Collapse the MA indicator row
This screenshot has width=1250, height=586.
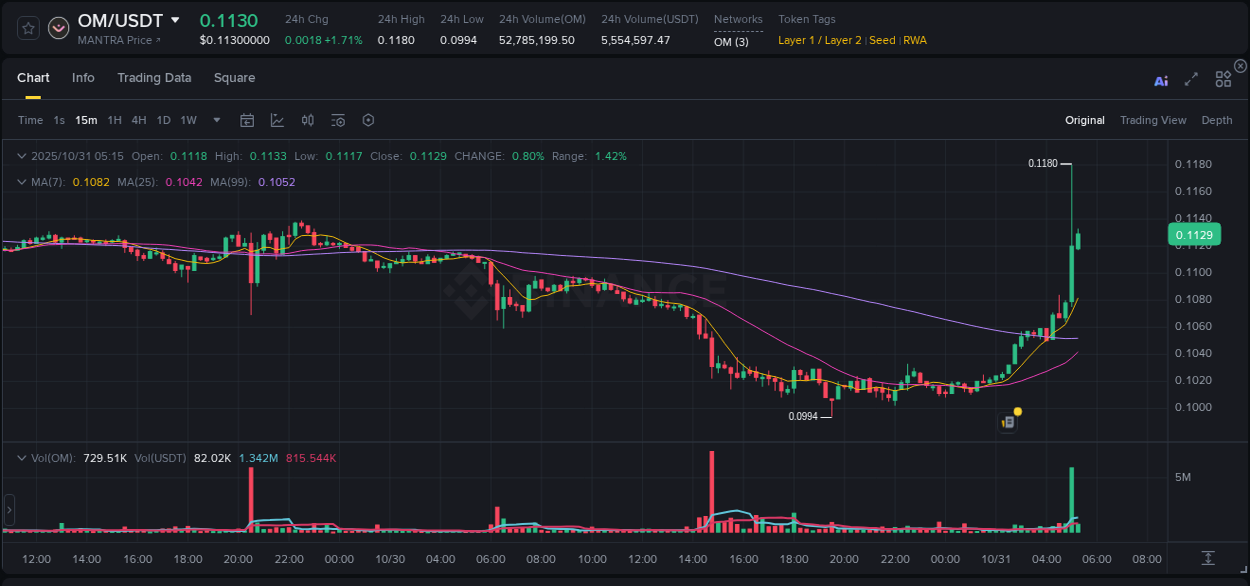[x=21, y=182]
